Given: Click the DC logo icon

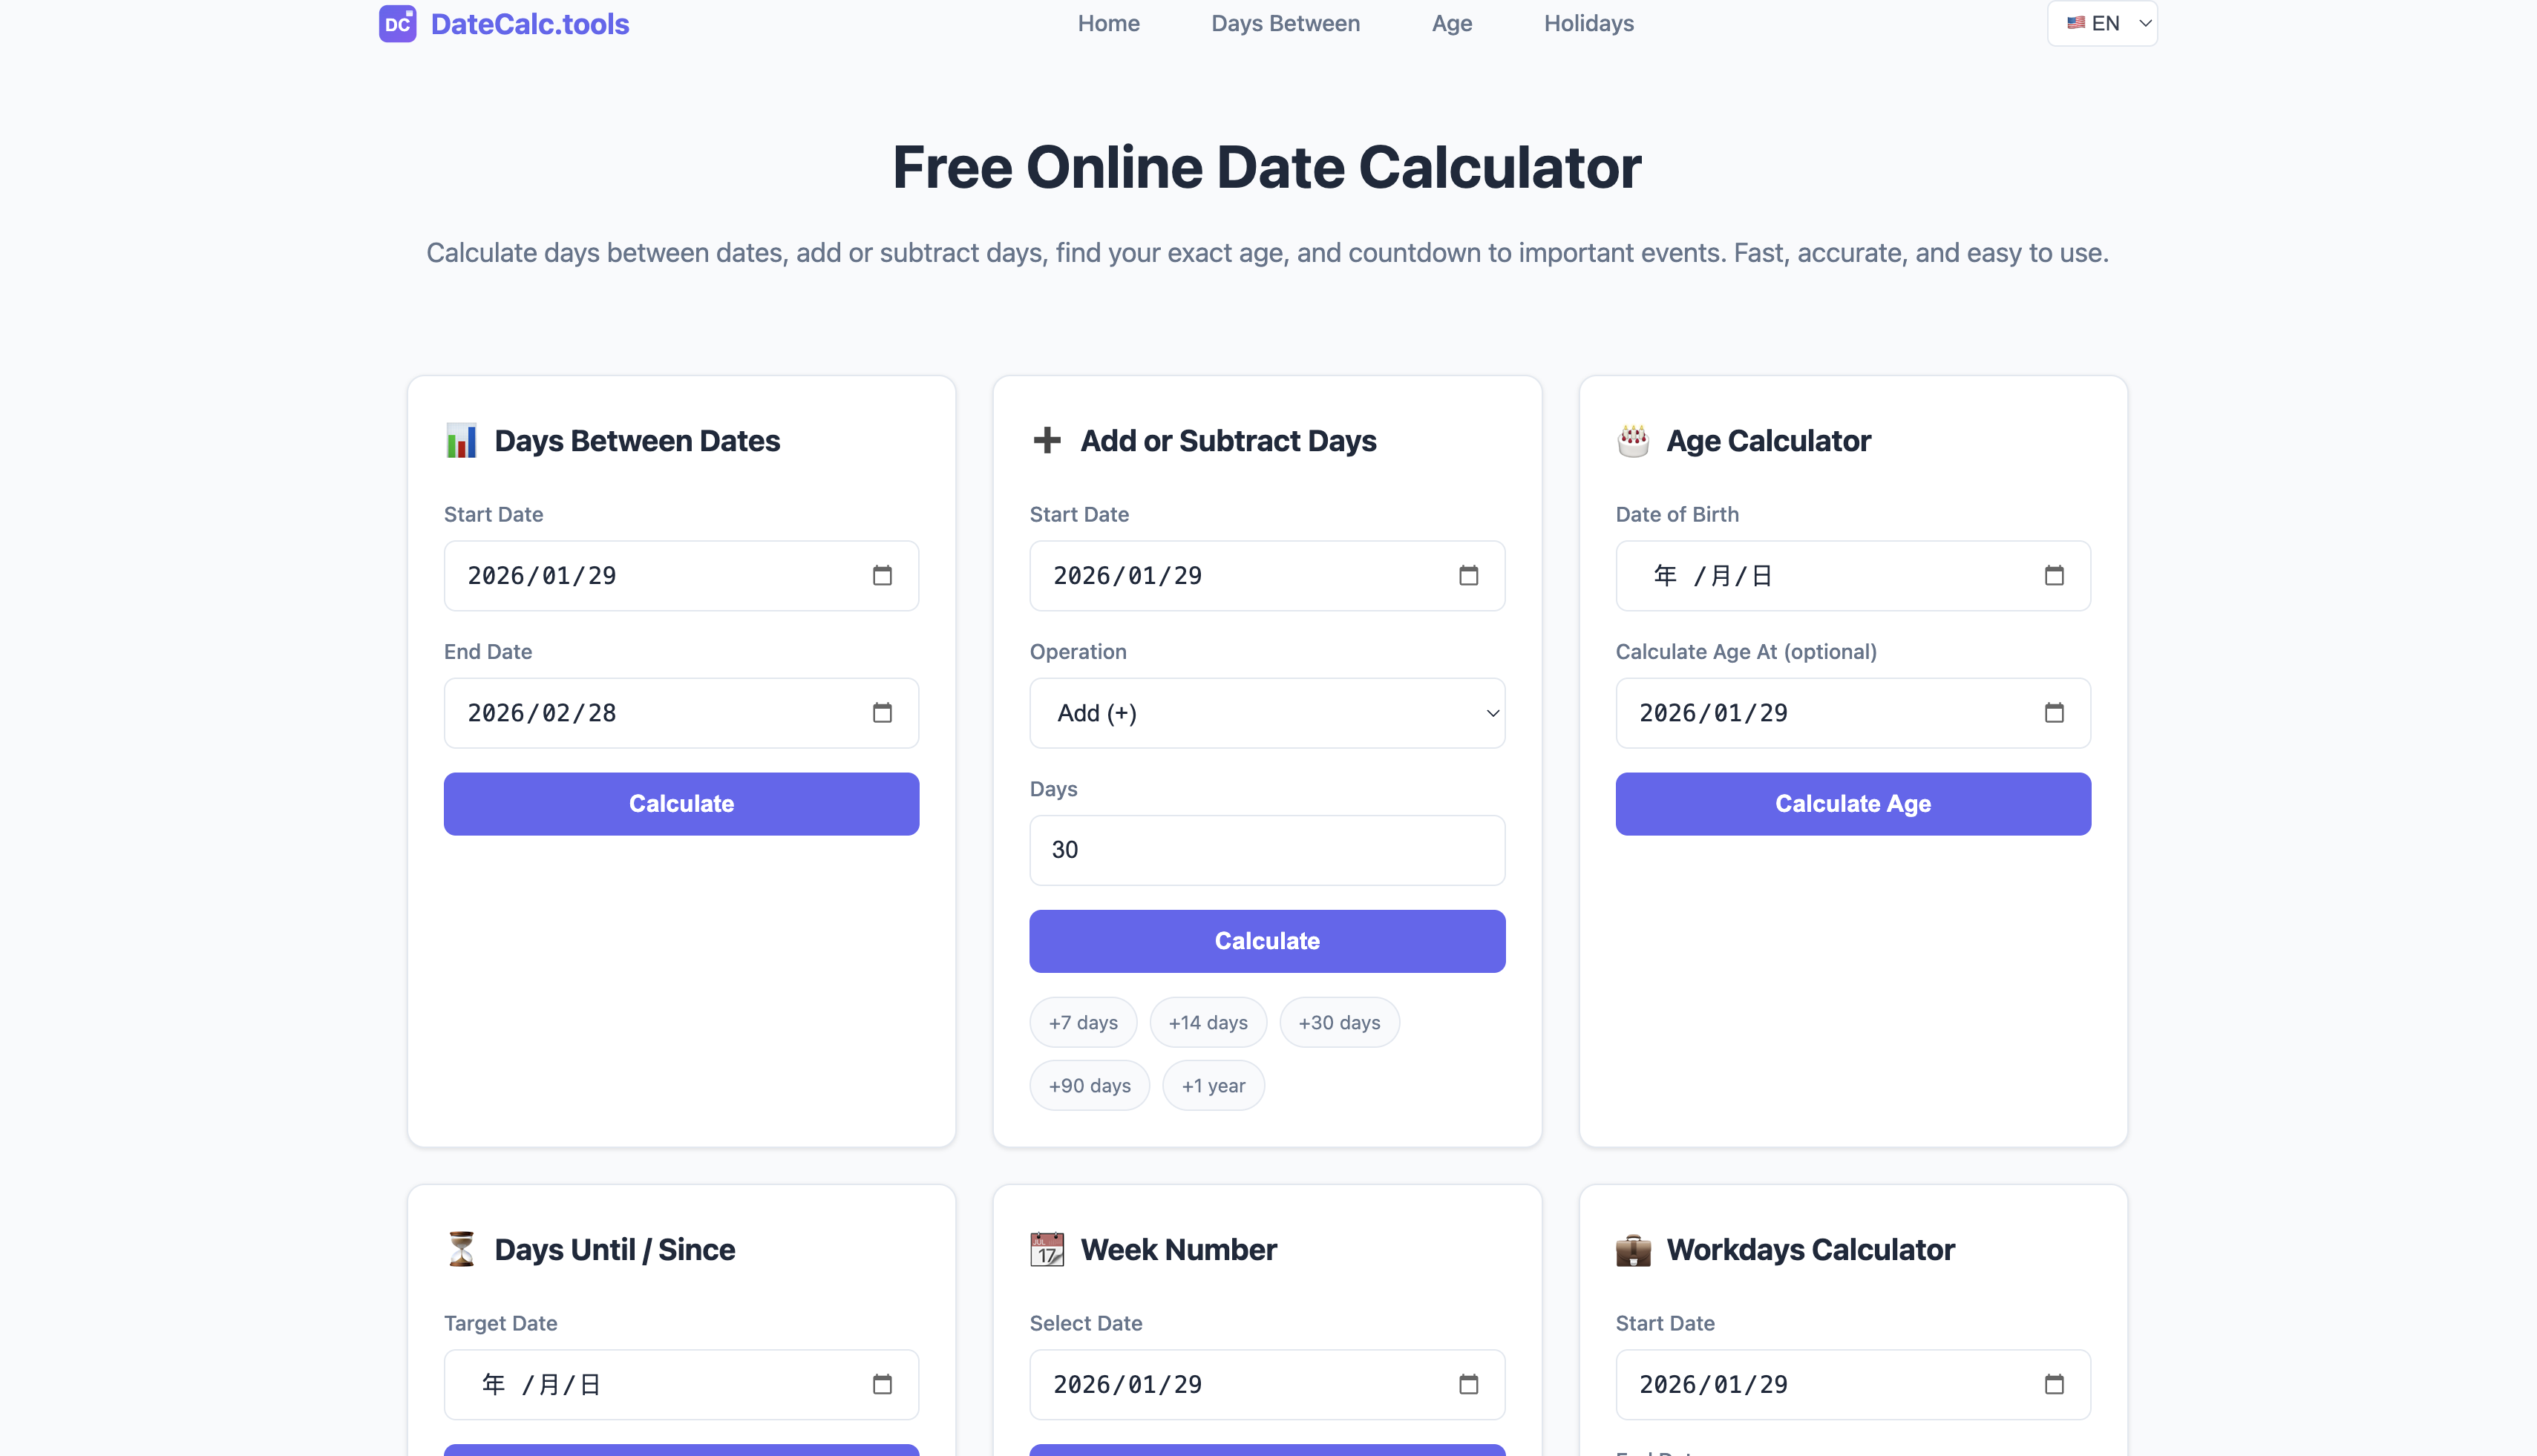Looking at the screenshot, I should pos(397,23).
